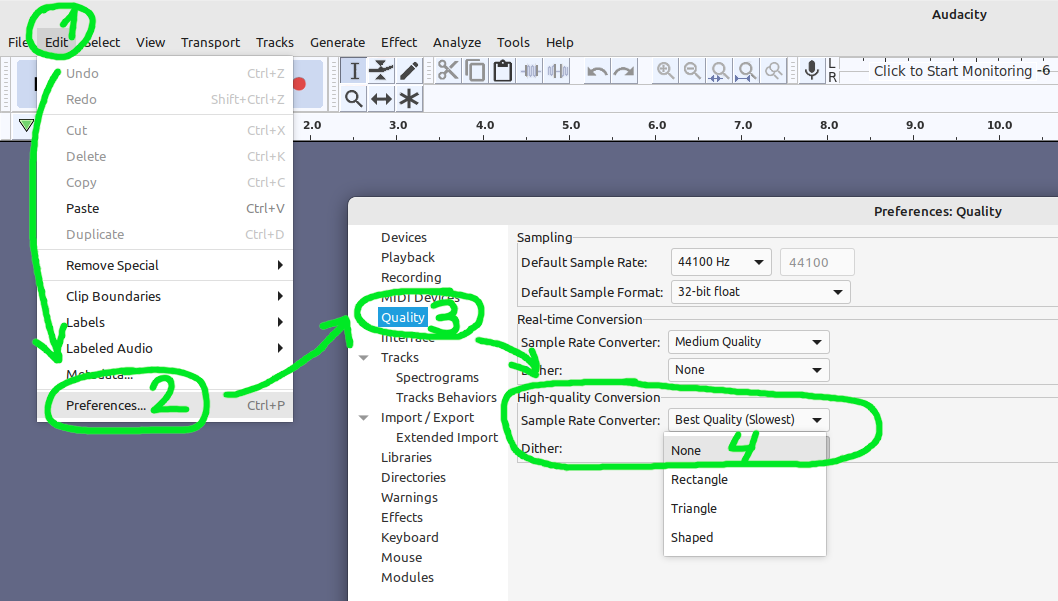
Task: Select the Envelope tool
Action: [x=381, y=71]
